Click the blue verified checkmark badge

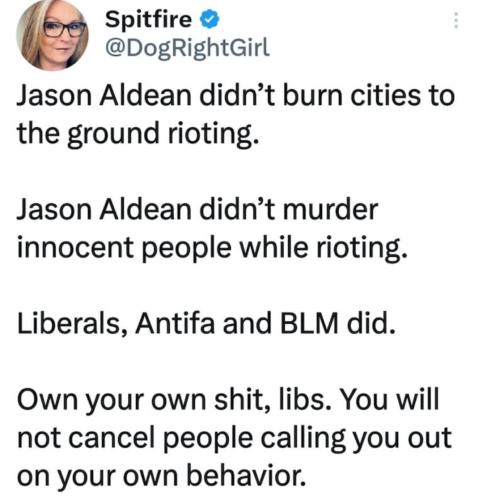pyautogui.click(x=209, y=20)
